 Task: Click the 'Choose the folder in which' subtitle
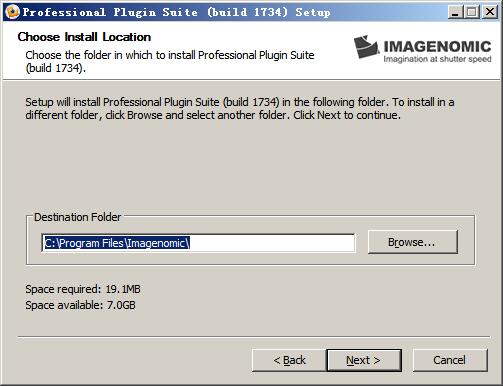click(x=170, y=61)
